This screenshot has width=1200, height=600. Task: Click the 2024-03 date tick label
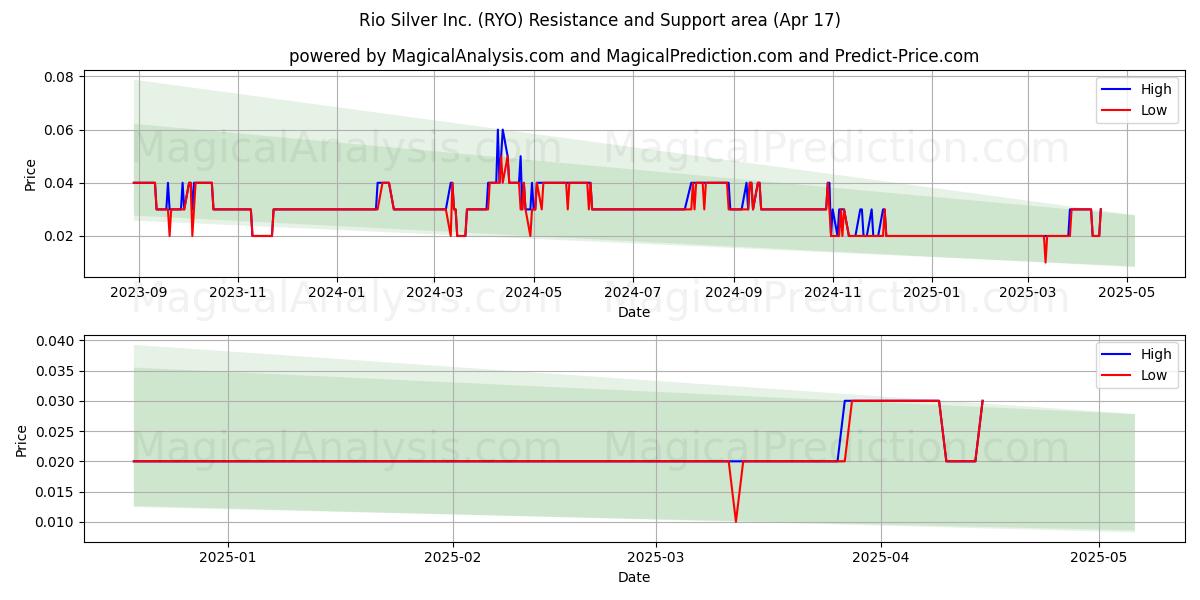click(x=434, y=293)
